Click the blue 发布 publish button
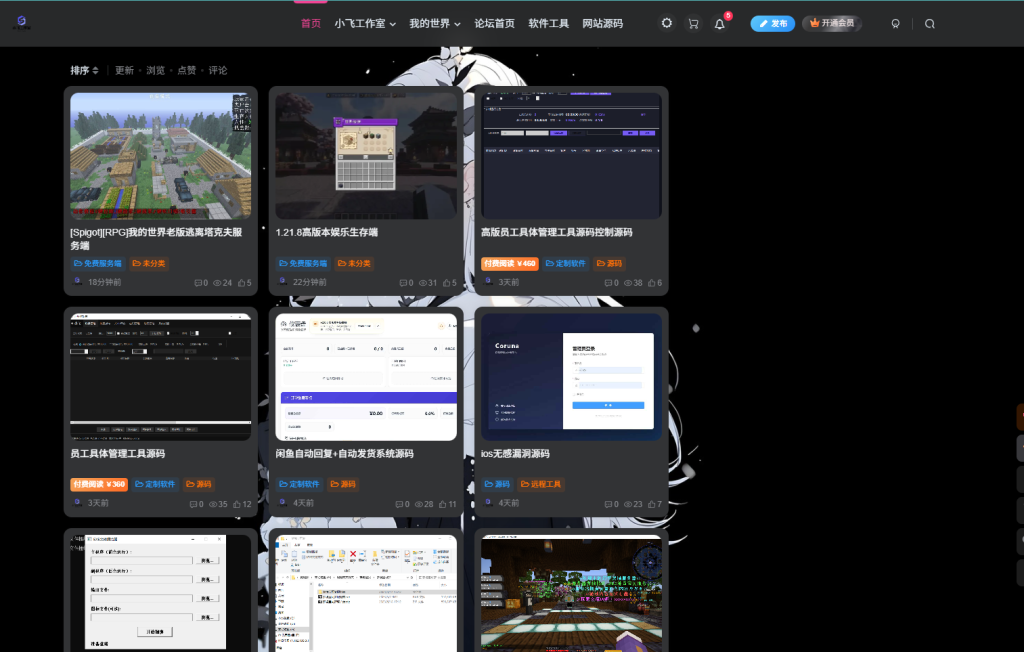Screen dimensions: 1024x652 coord(773,24)
